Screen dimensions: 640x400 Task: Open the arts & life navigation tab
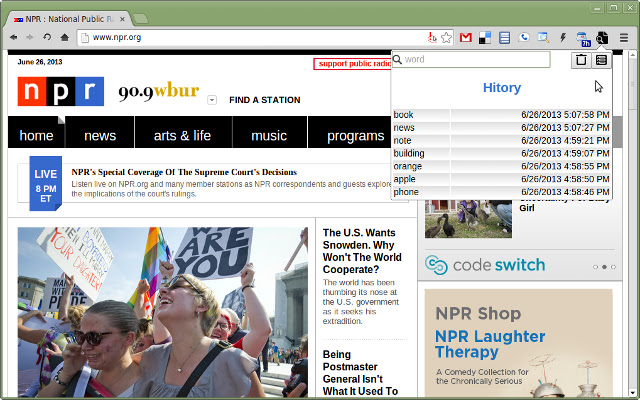click(182, 132)
